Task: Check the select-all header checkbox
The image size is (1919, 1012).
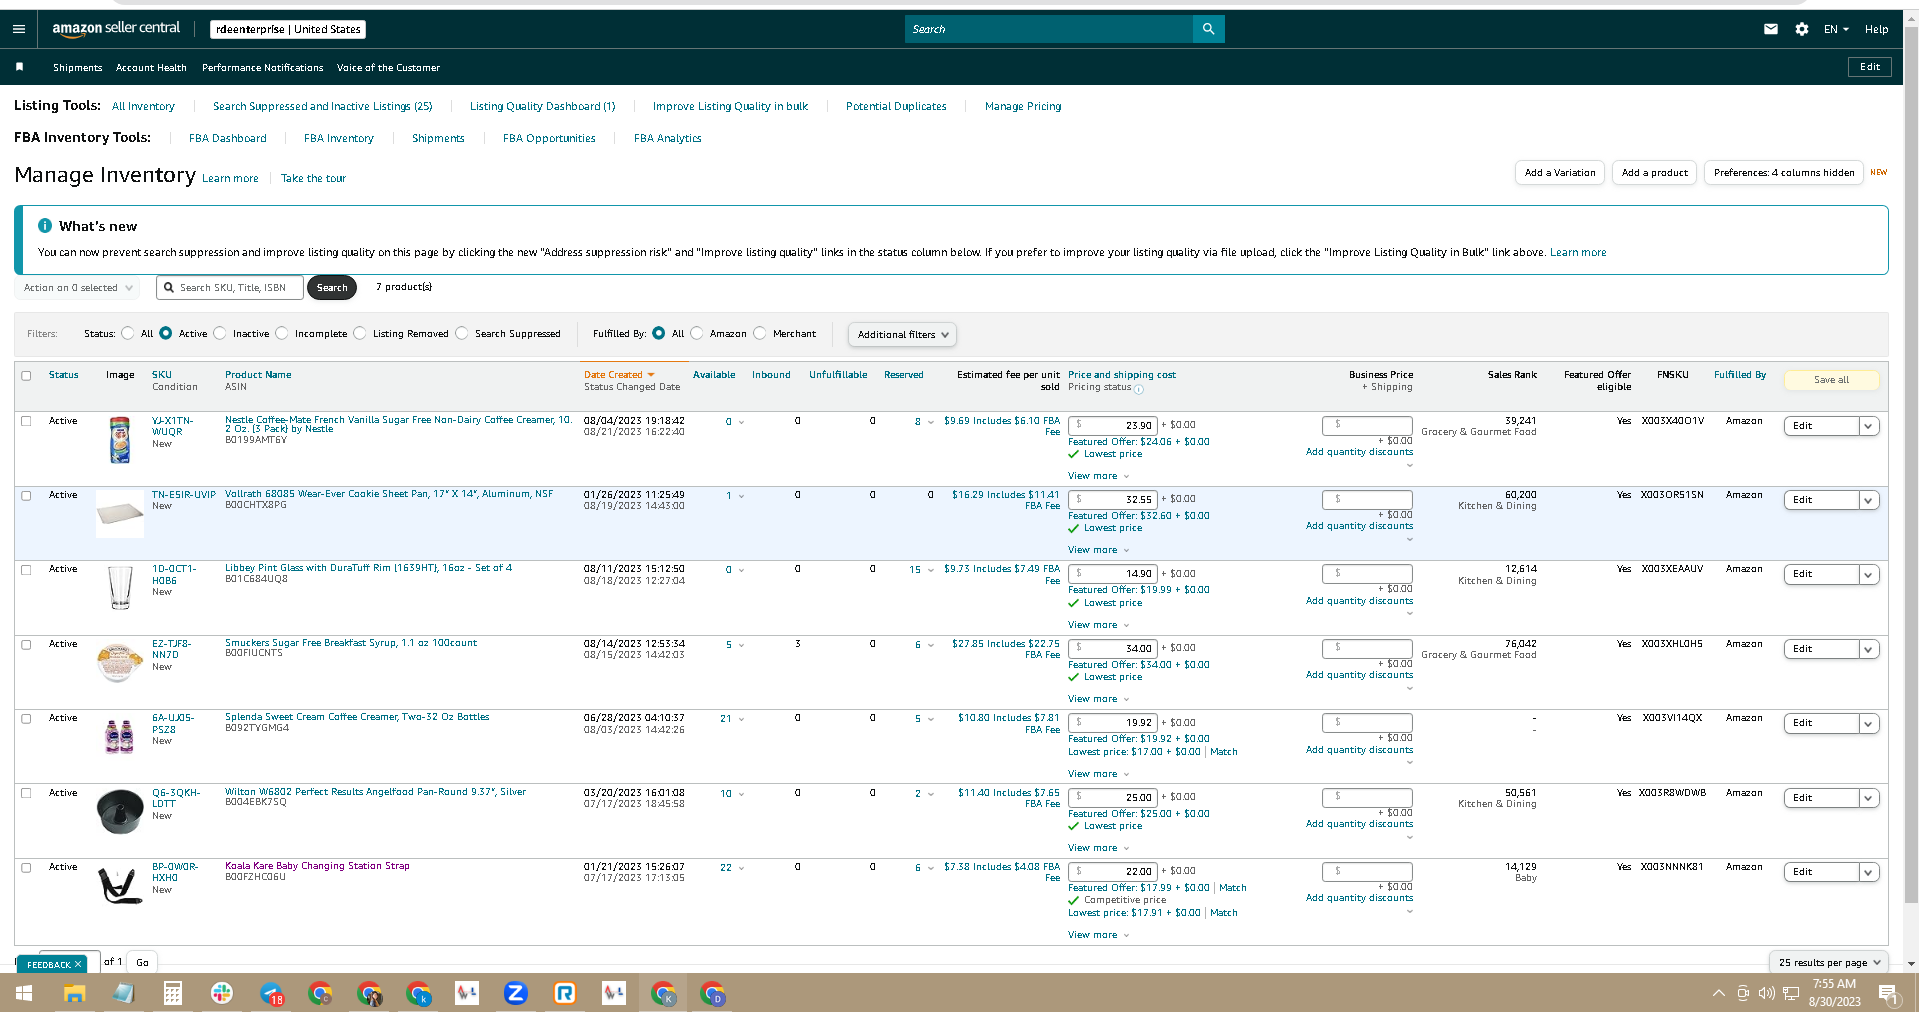Action: click(26, 376)
